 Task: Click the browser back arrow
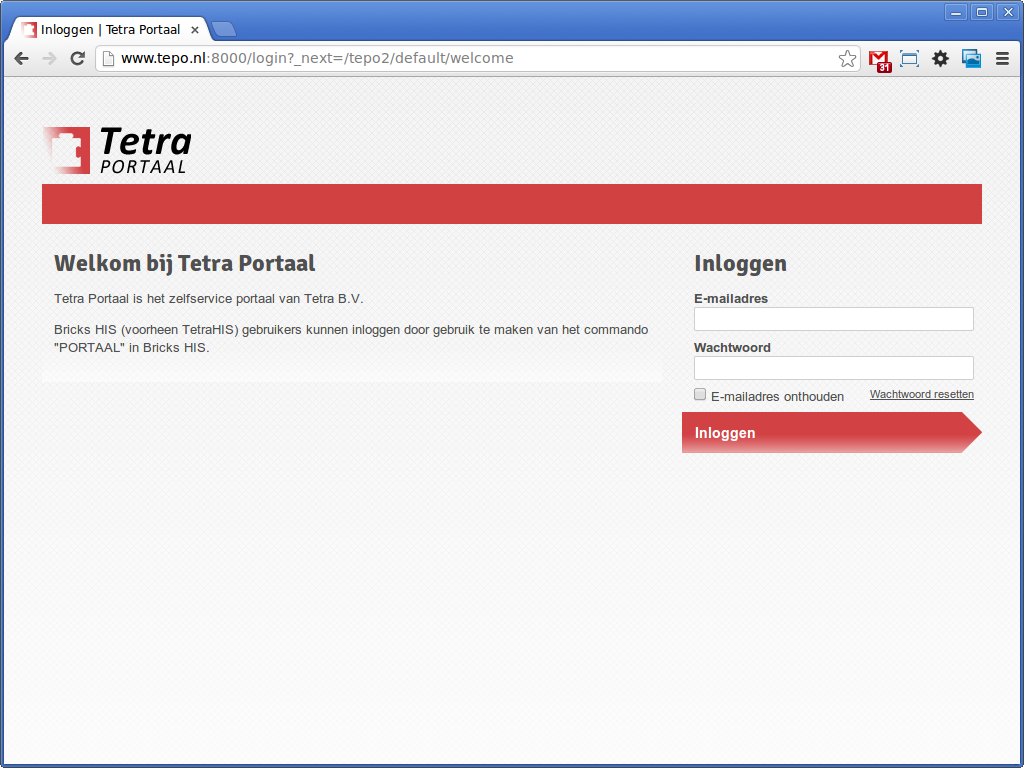point(21,59)
